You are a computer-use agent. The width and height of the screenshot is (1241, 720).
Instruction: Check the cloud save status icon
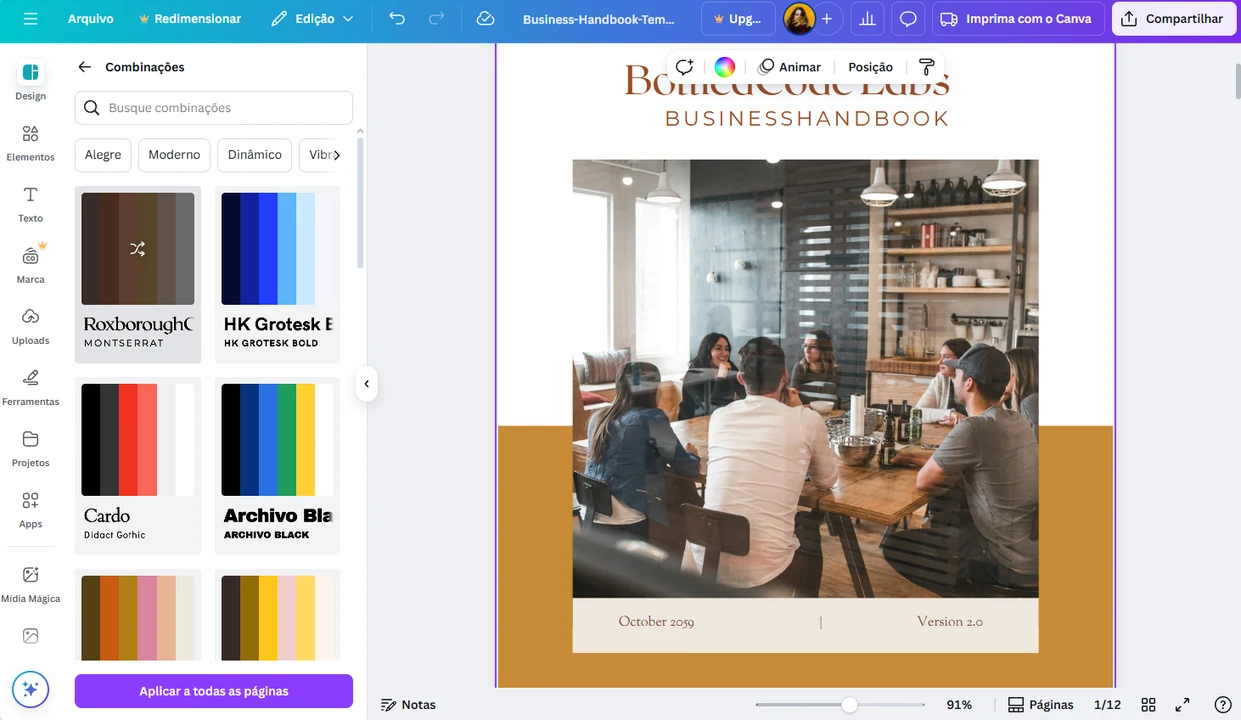click(485, 19)
